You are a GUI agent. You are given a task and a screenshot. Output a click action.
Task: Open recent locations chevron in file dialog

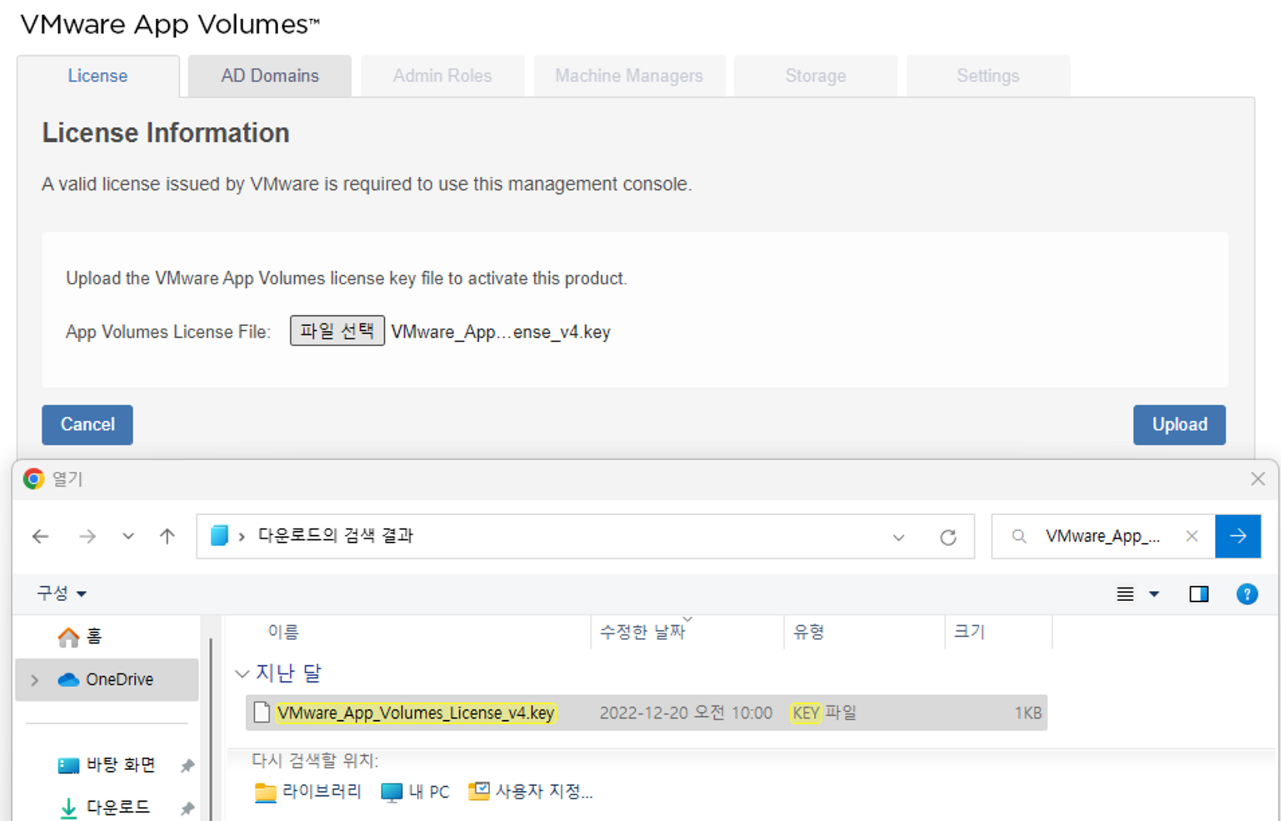(x=128, y=537)
